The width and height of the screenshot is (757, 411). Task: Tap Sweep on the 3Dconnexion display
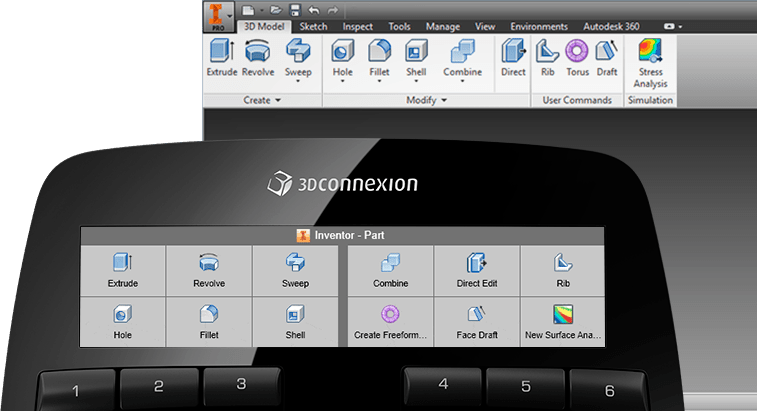click(295, 270)
